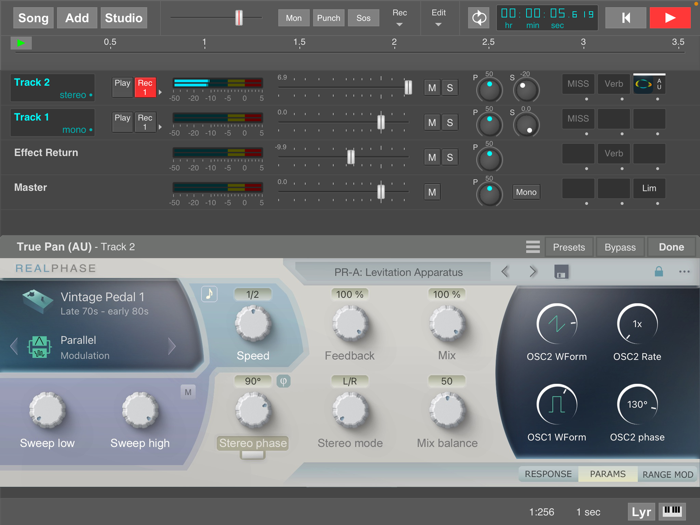Click the rewind to start button
The width and height of the screenshot is (700, 525).
point(626,18)
